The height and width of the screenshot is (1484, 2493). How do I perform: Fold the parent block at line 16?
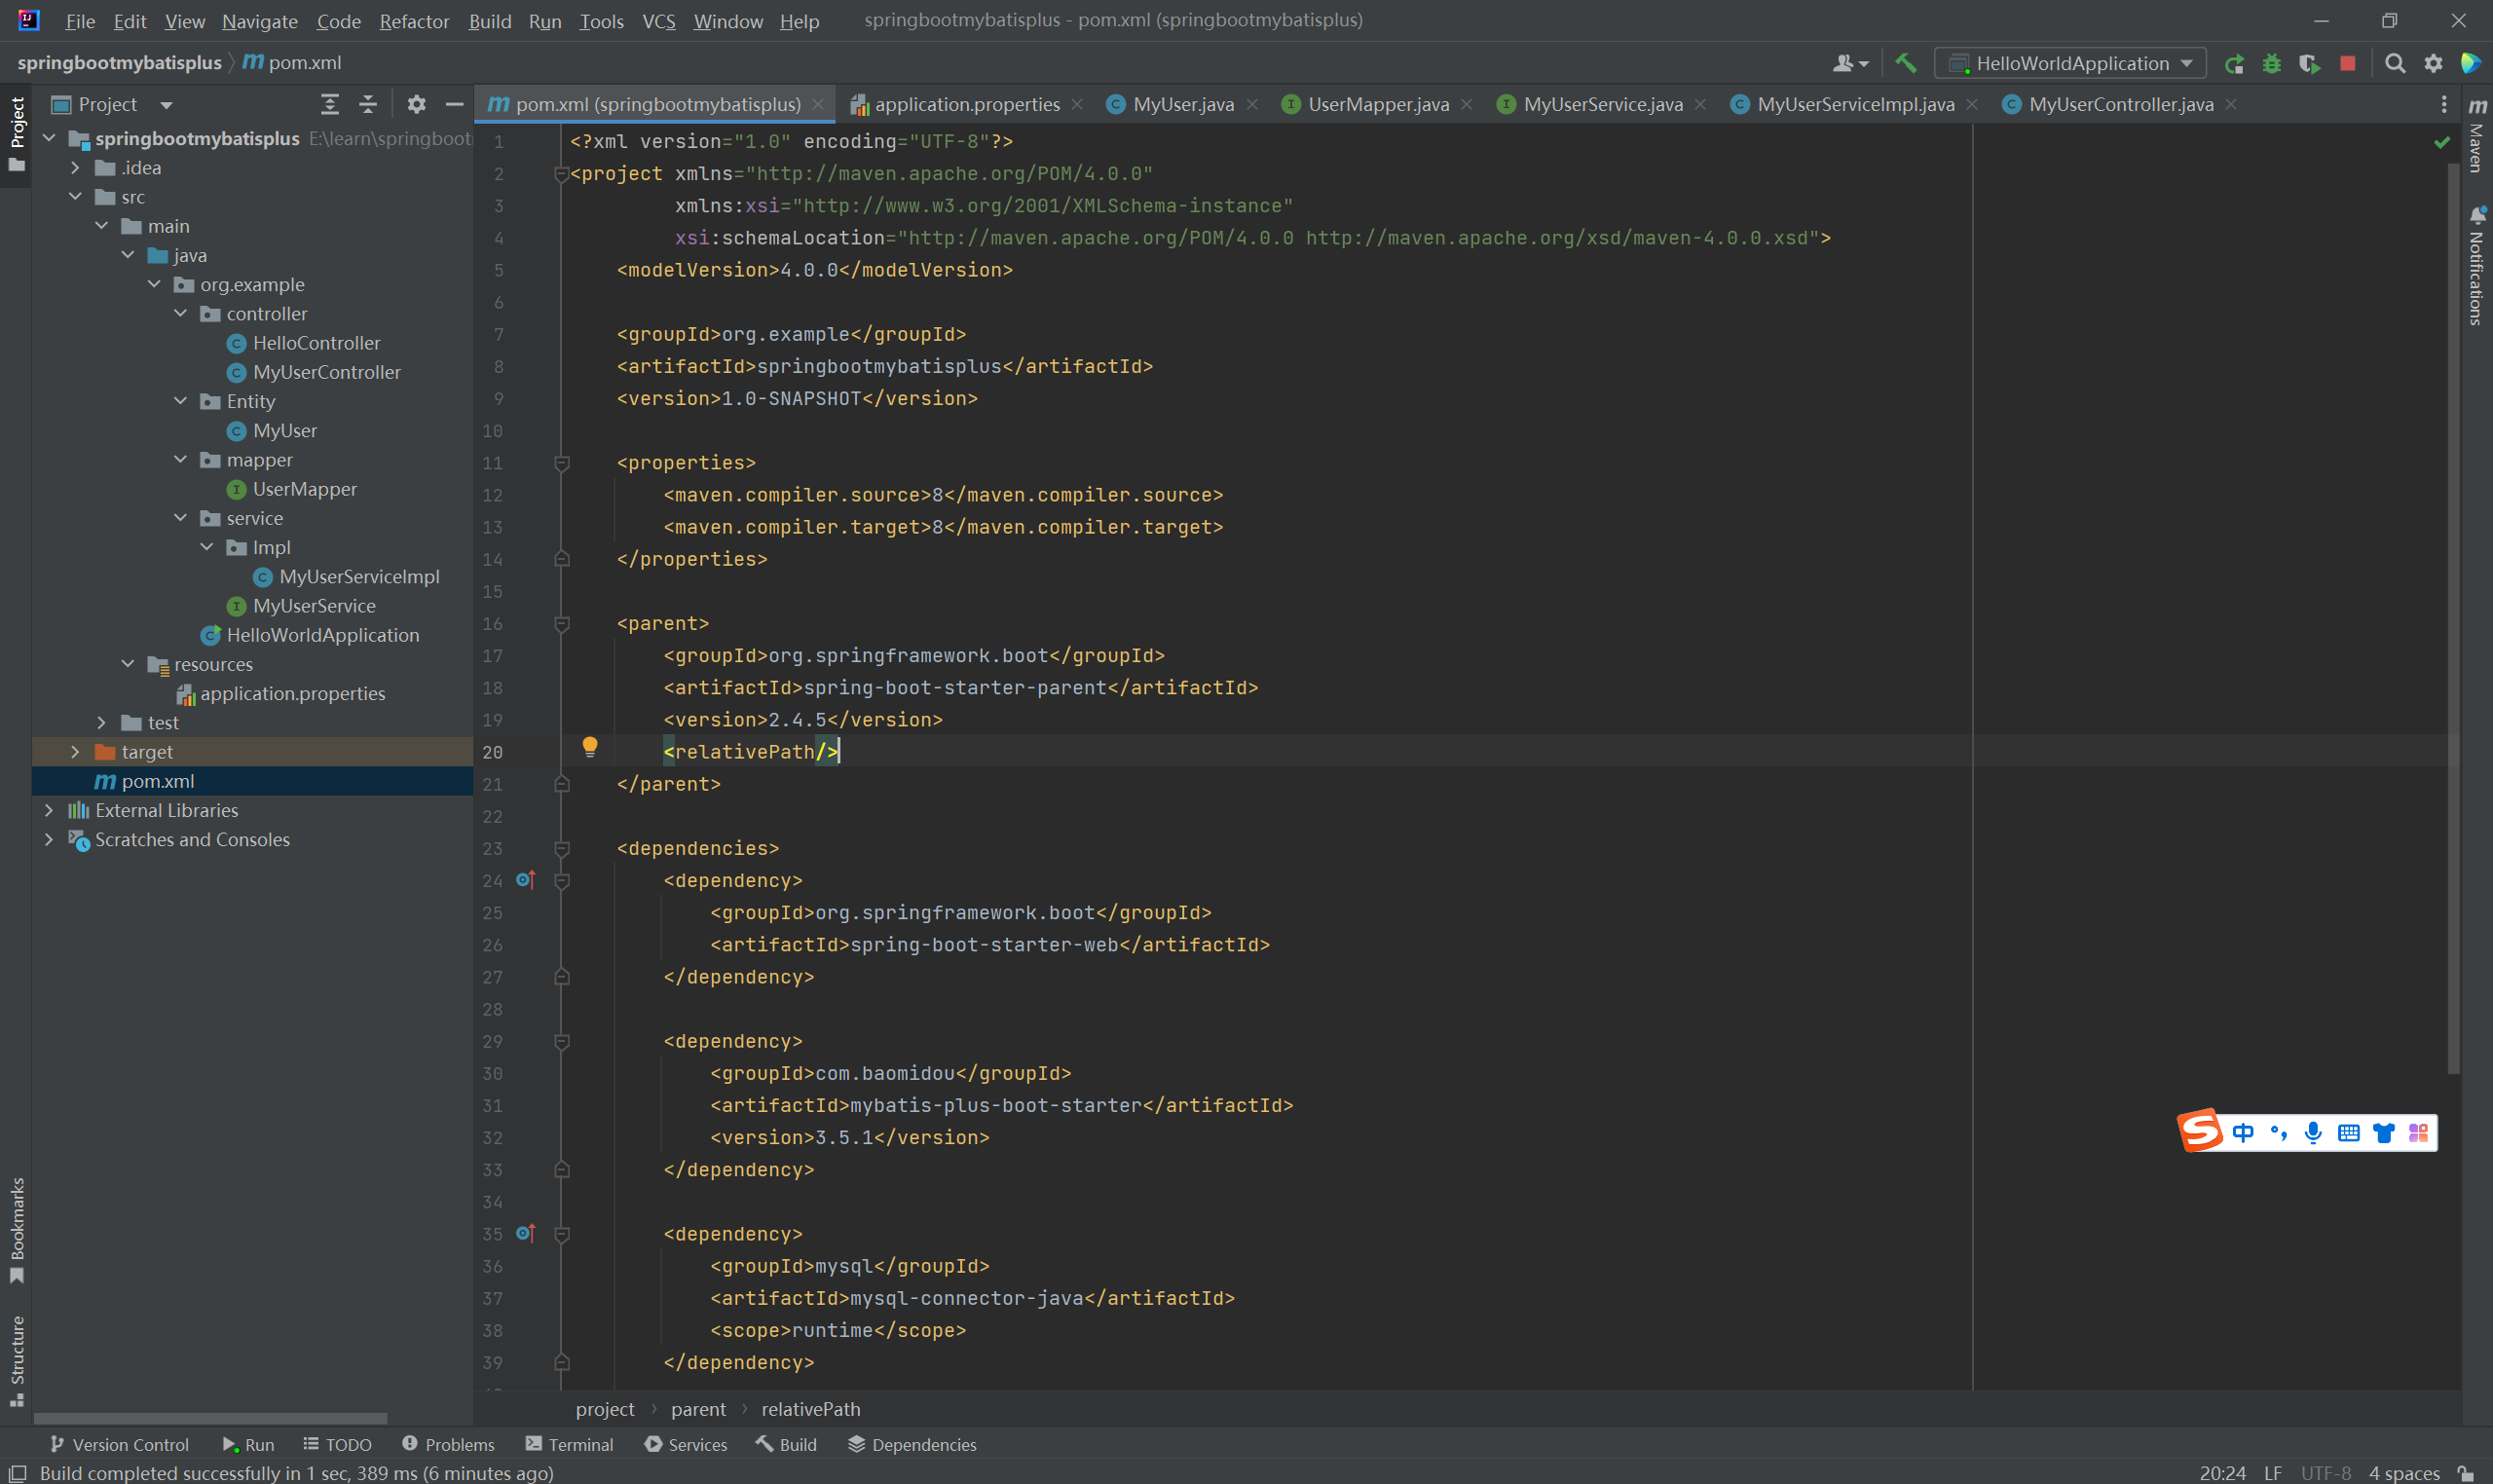(562, 624)
